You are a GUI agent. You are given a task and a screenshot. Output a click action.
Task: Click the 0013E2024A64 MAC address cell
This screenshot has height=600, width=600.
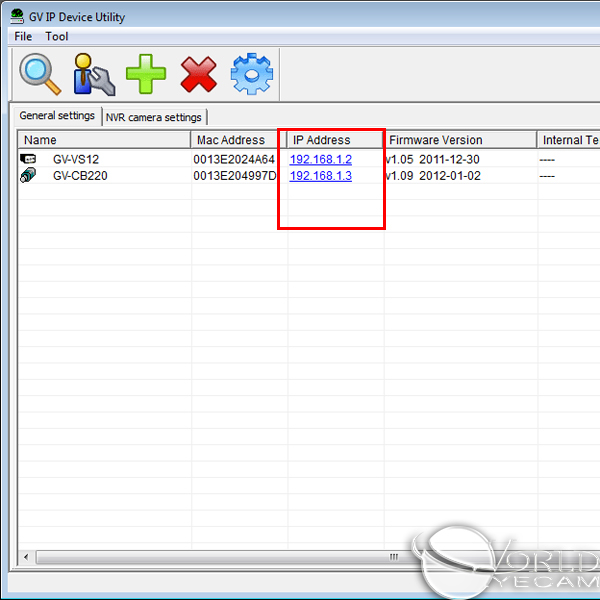tap(234, 159)
